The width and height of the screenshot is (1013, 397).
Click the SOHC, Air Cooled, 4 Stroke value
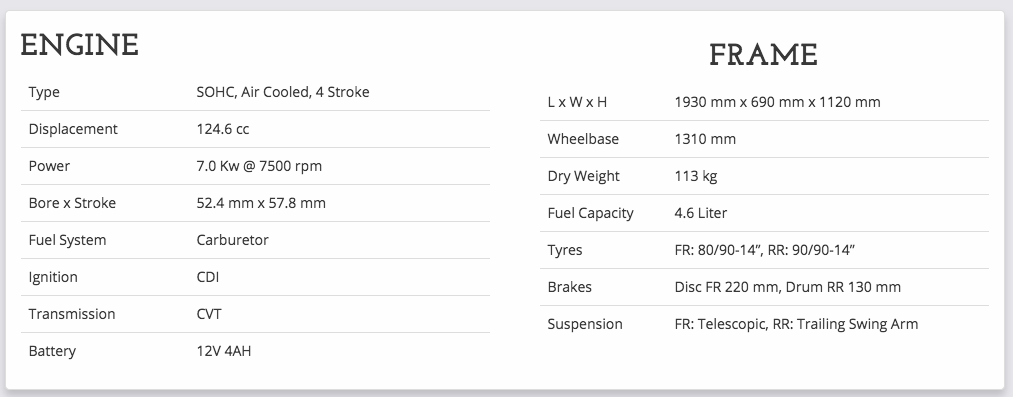pyautogui.click(x=283, y=92)
